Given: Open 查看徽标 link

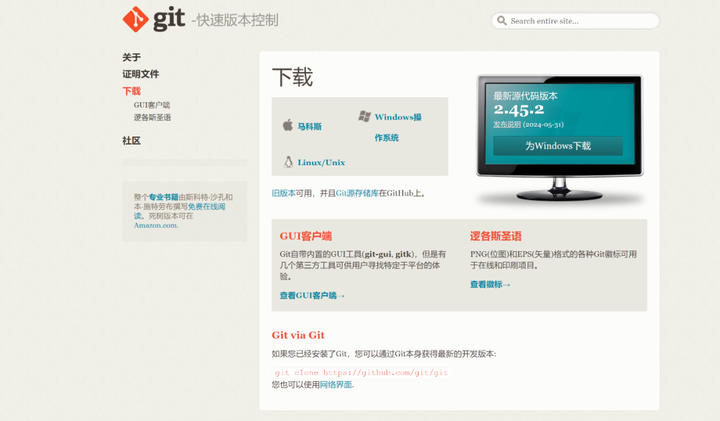Looking at the screenshot, I should [490, 285].
